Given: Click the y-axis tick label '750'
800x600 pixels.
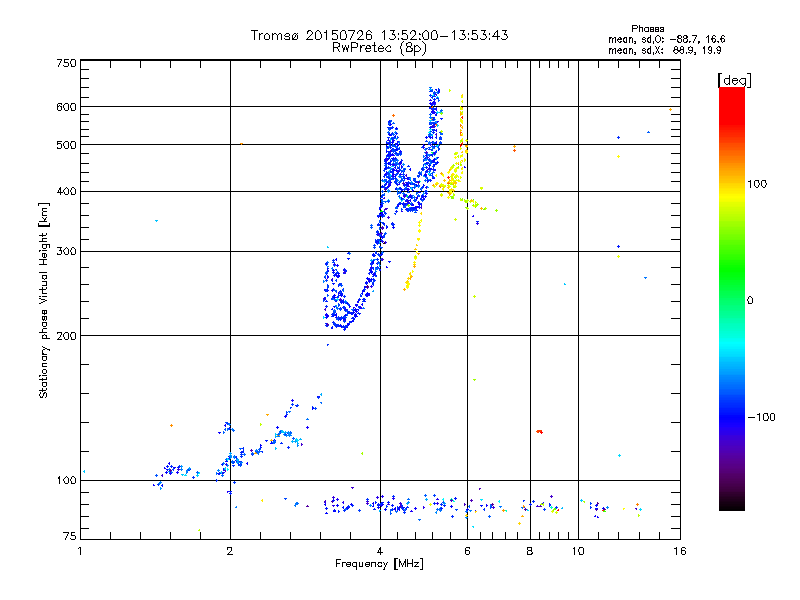Looking at the screenshot, I should click(x=66, y=63).
